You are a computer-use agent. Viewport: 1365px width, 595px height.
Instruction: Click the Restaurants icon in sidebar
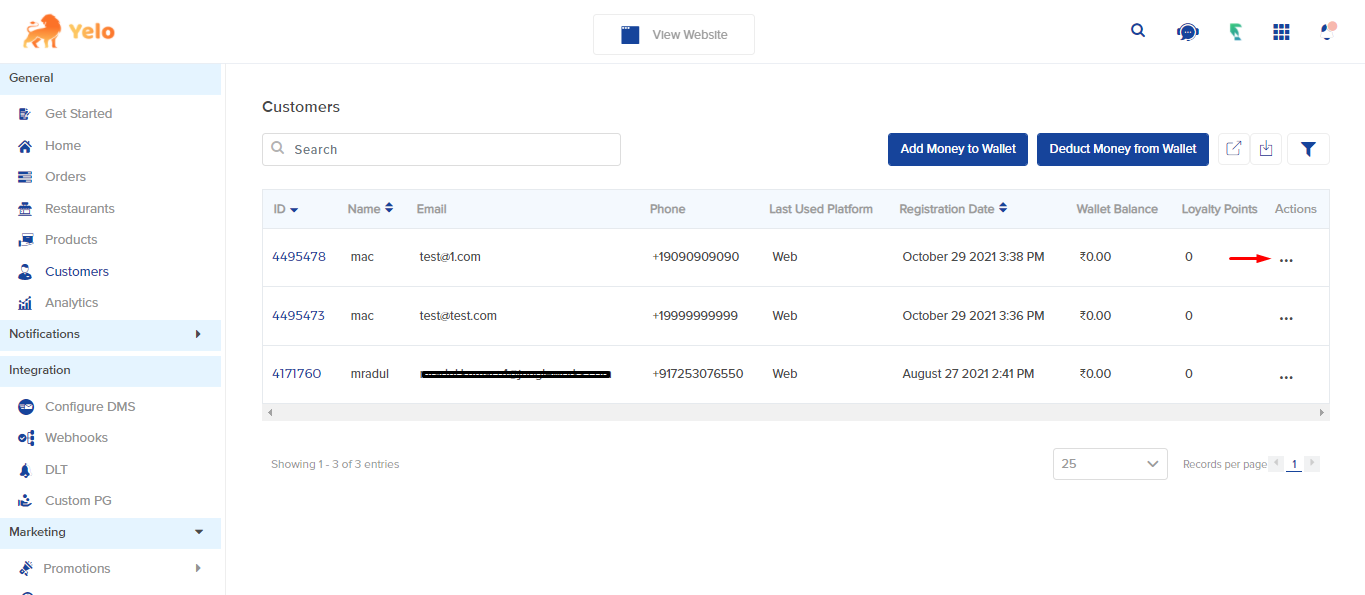25,209
